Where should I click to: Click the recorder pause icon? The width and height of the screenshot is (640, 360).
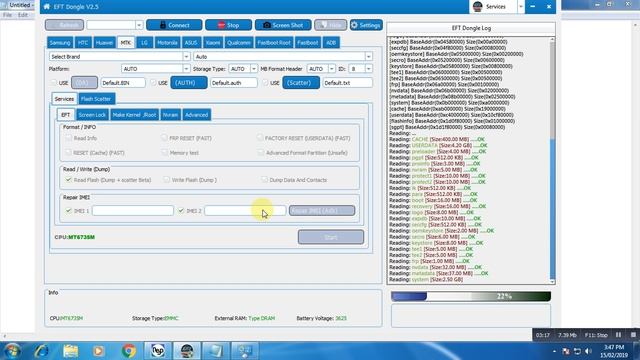coord(618,335)
